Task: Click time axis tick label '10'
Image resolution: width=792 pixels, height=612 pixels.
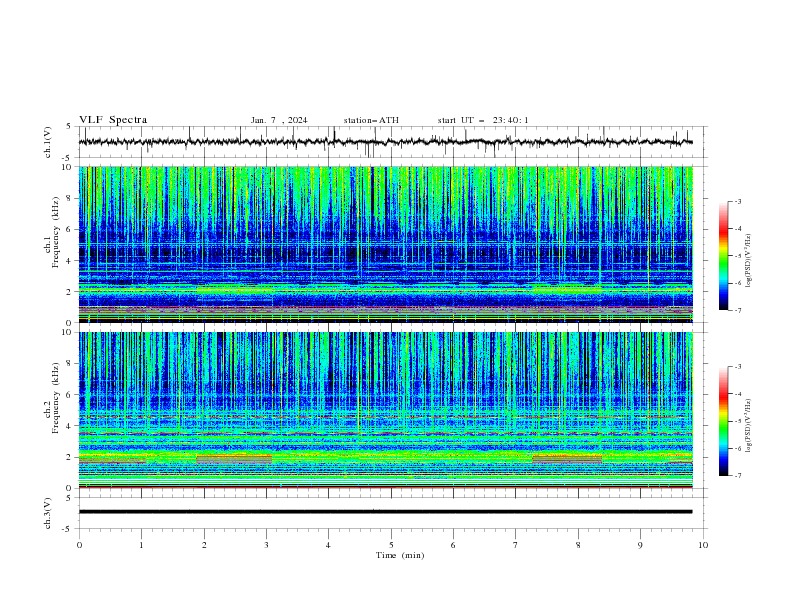Action: [703, 545]
